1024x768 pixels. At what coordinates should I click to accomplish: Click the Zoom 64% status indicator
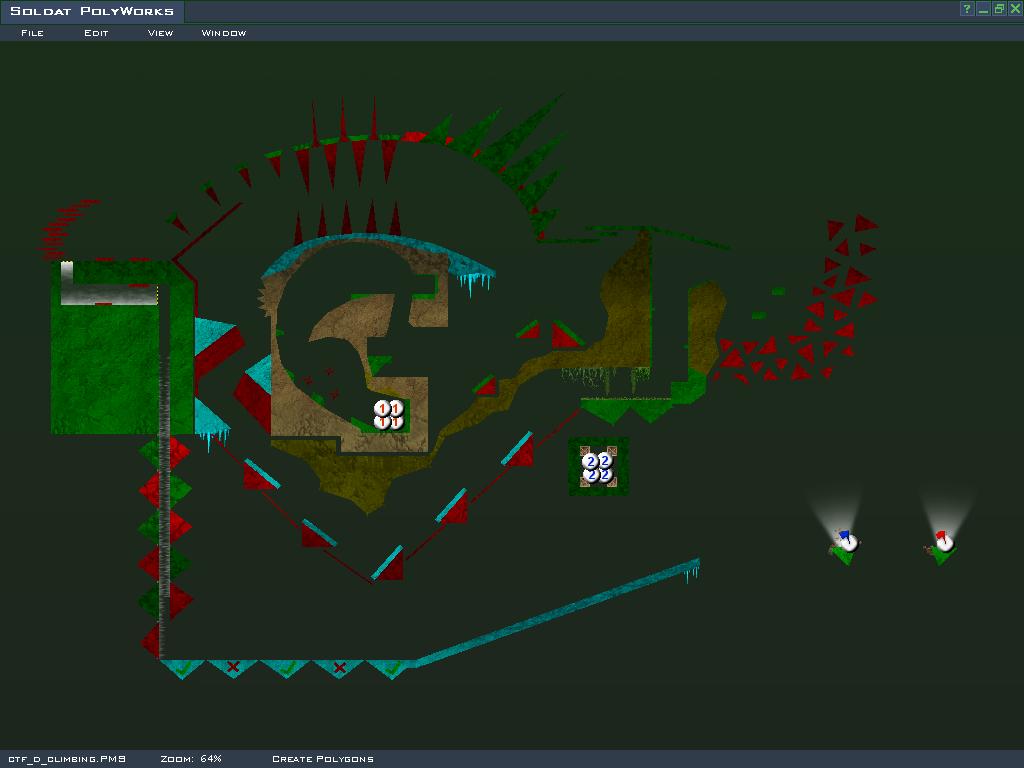[x=191, y=759]
